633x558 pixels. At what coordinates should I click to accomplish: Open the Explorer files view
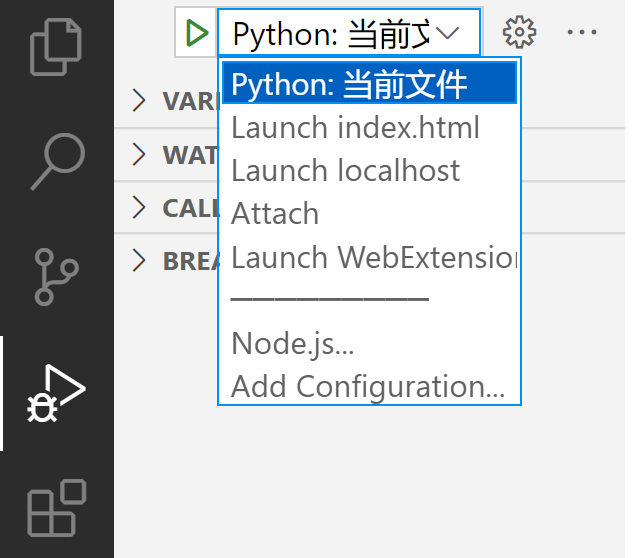click(x=56, y=47)
